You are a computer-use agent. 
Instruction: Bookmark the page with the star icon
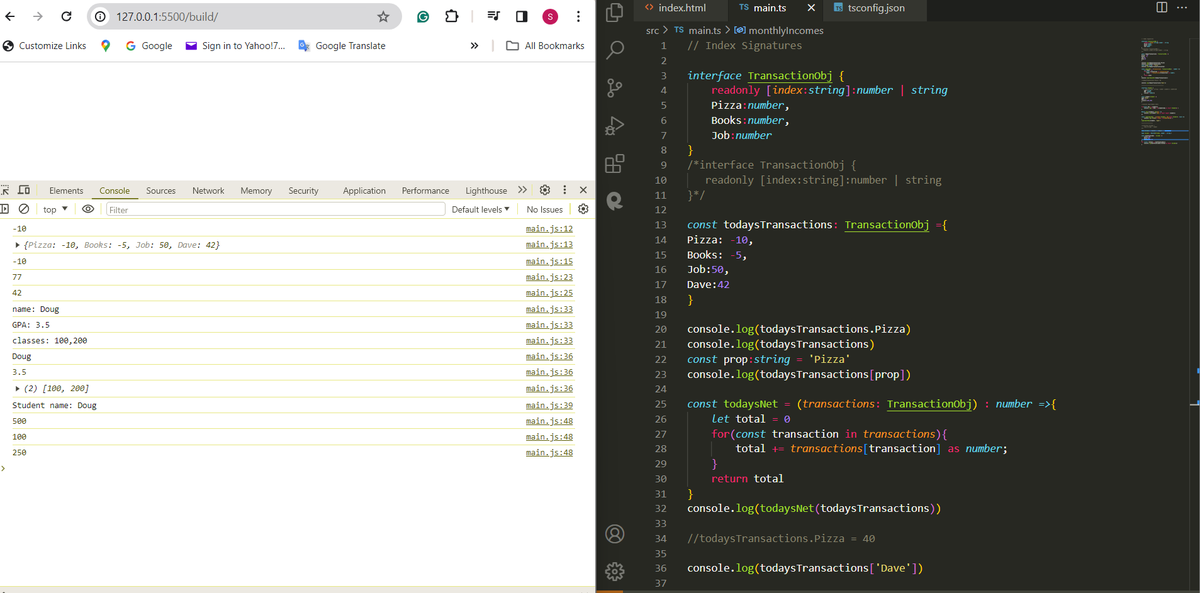click(x=382, y=17)
